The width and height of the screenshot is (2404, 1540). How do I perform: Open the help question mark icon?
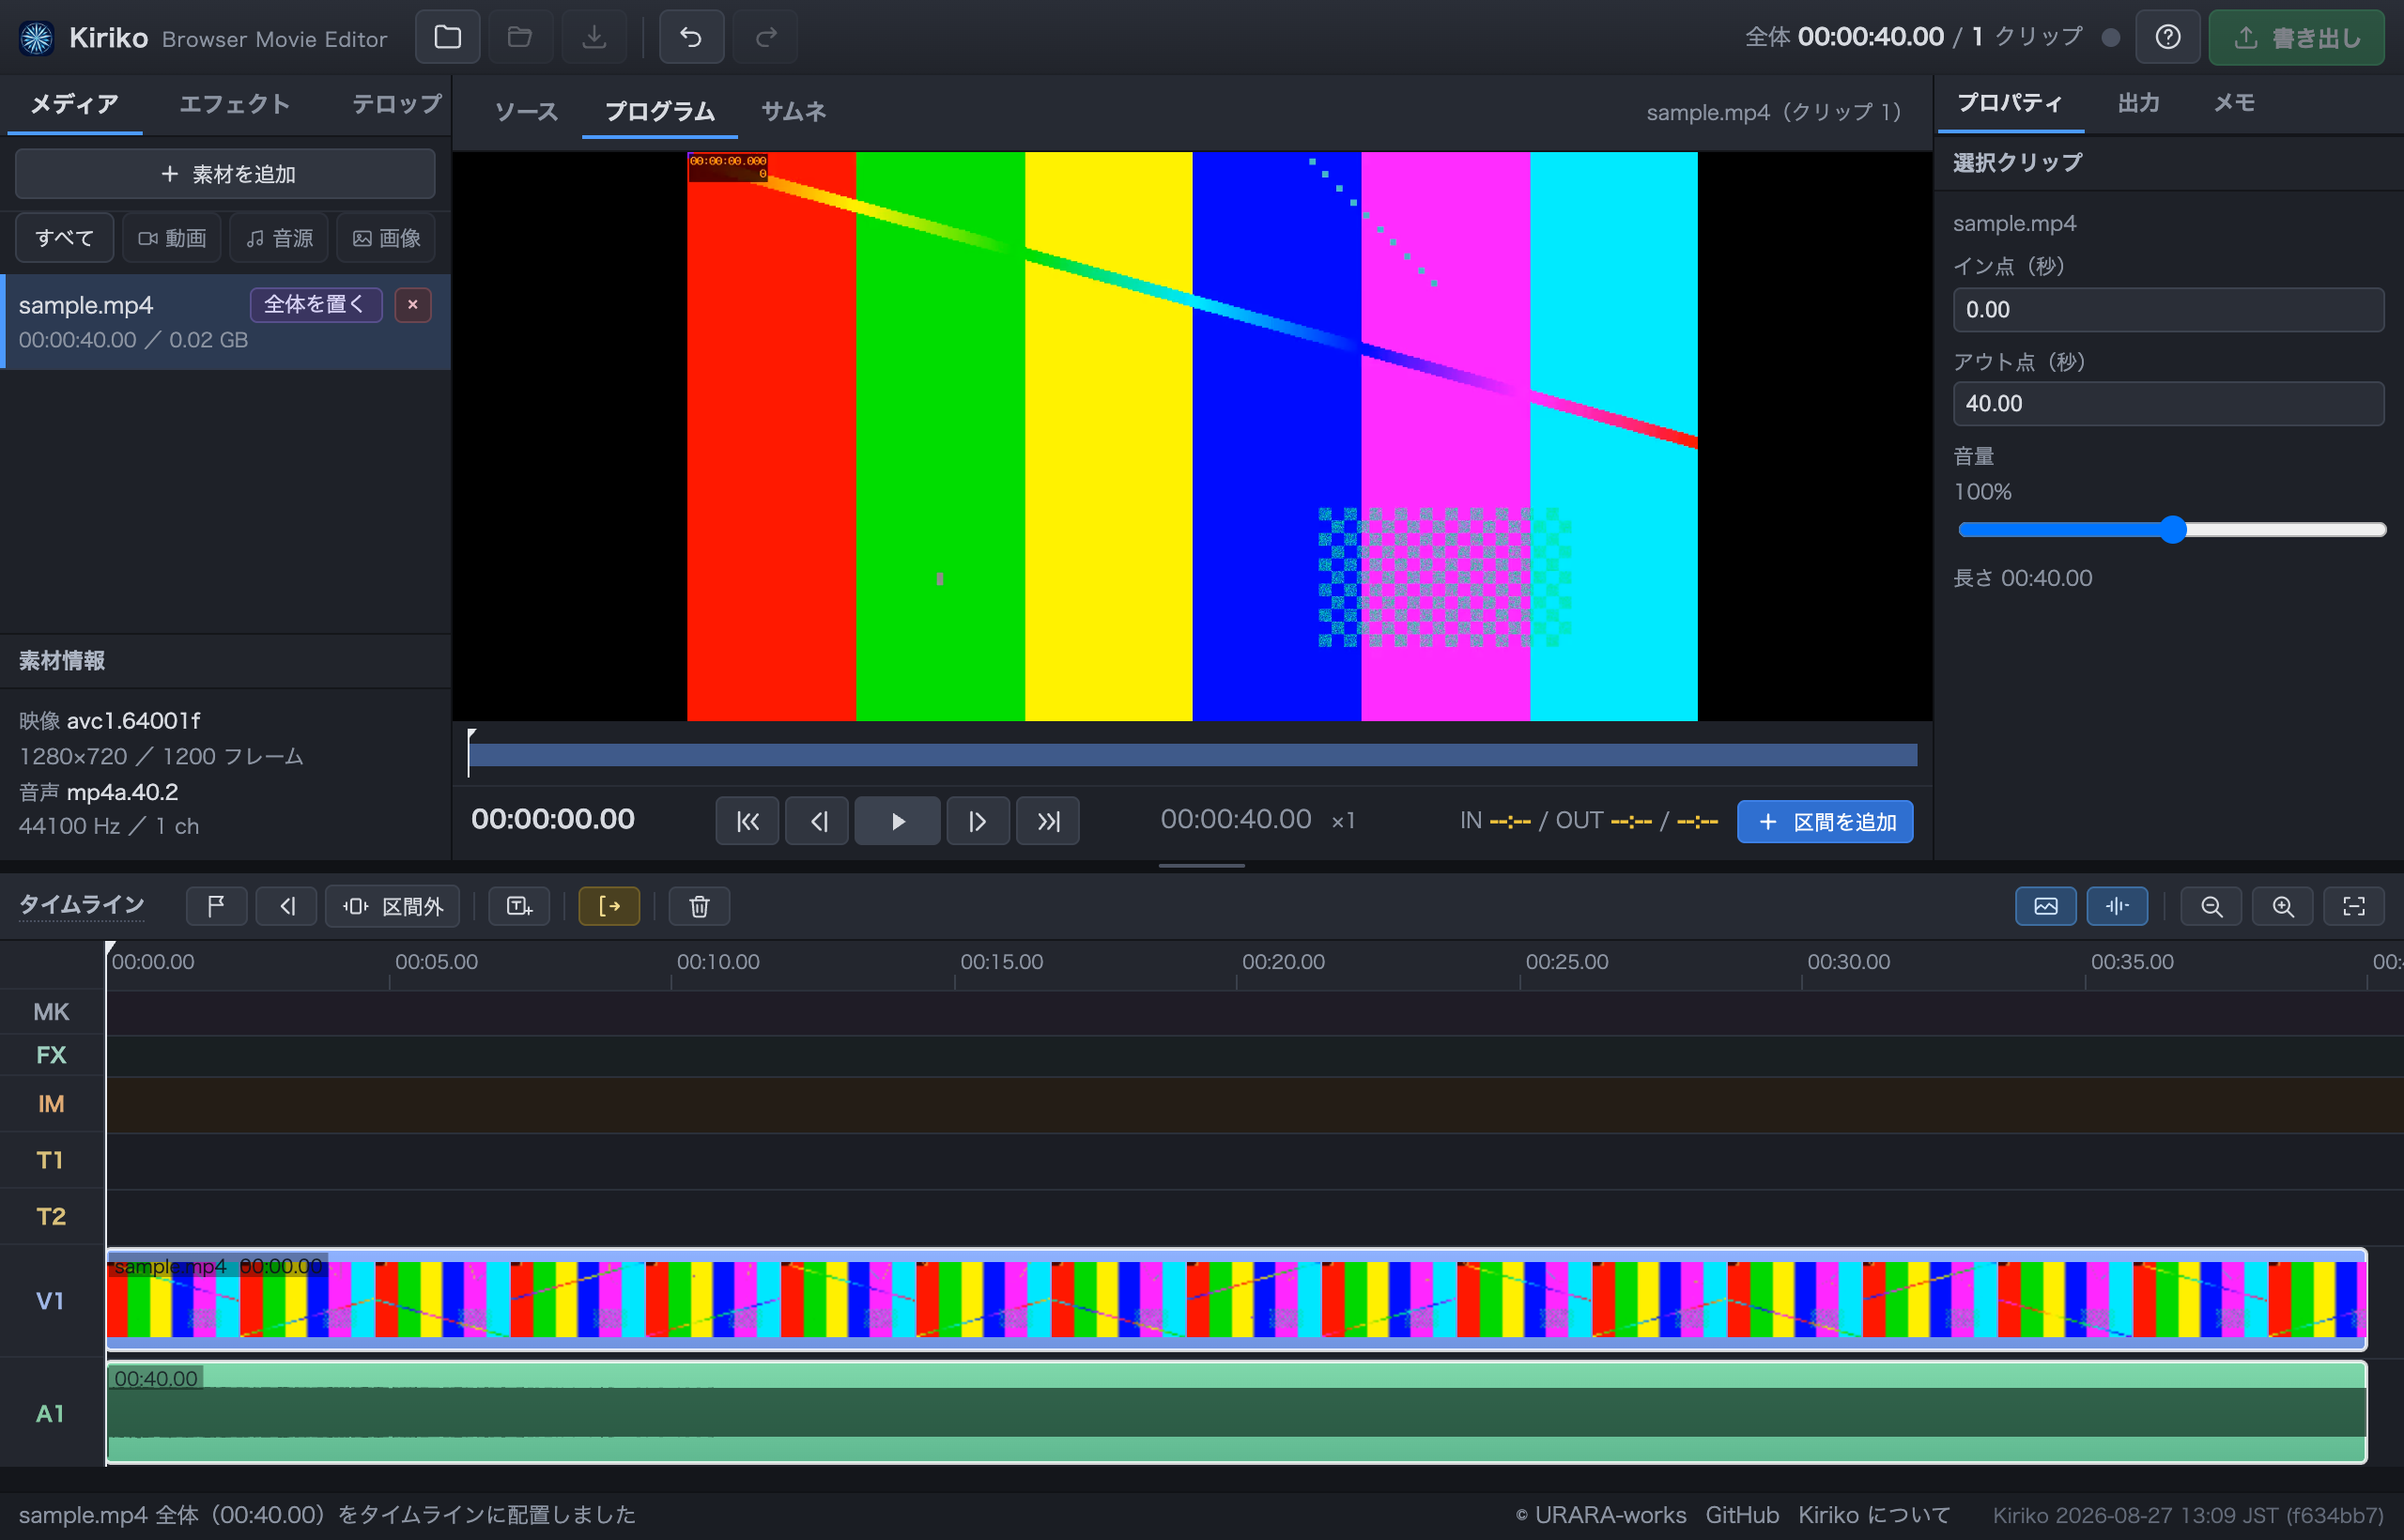click(x=2167, y=37)
